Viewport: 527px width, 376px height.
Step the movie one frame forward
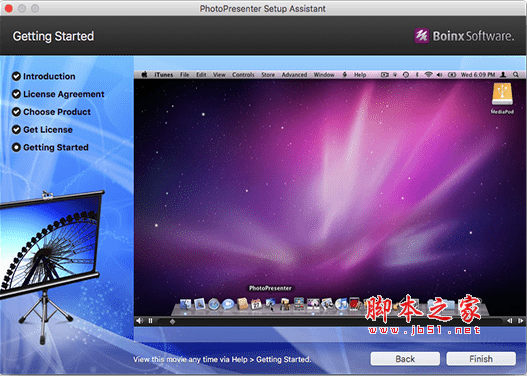click(520, 321)
